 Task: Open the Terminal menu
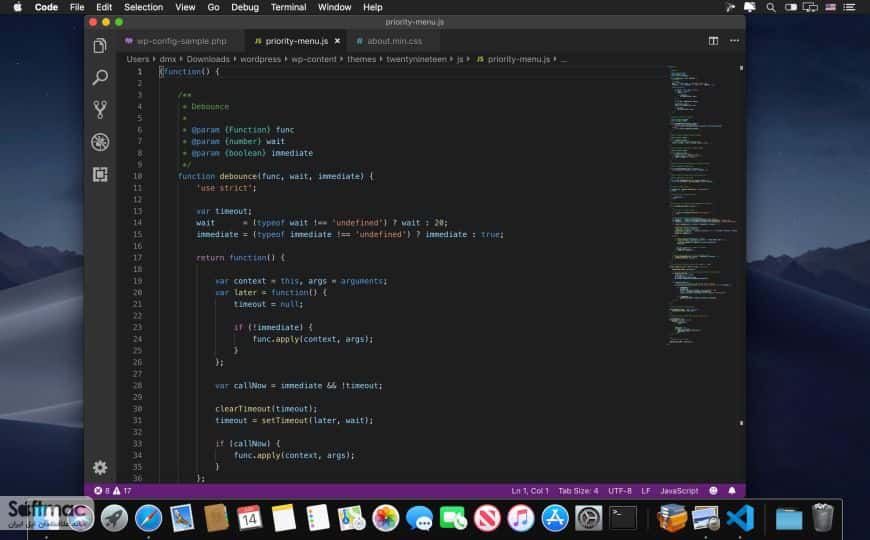pos(289,7)
